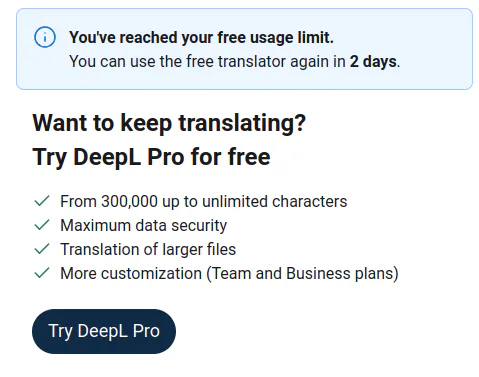
Task: Click the checkmark before More customization
Action: pyautogui.click(x=42, y=273)
